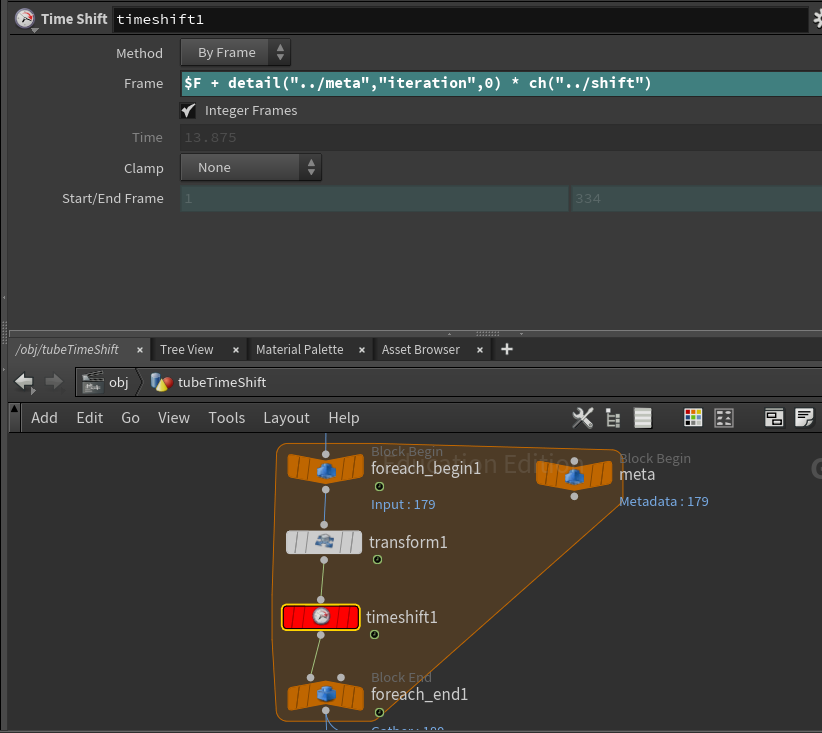
Task: Open the Clamp dropdown set to None
Action: (250, 168)
